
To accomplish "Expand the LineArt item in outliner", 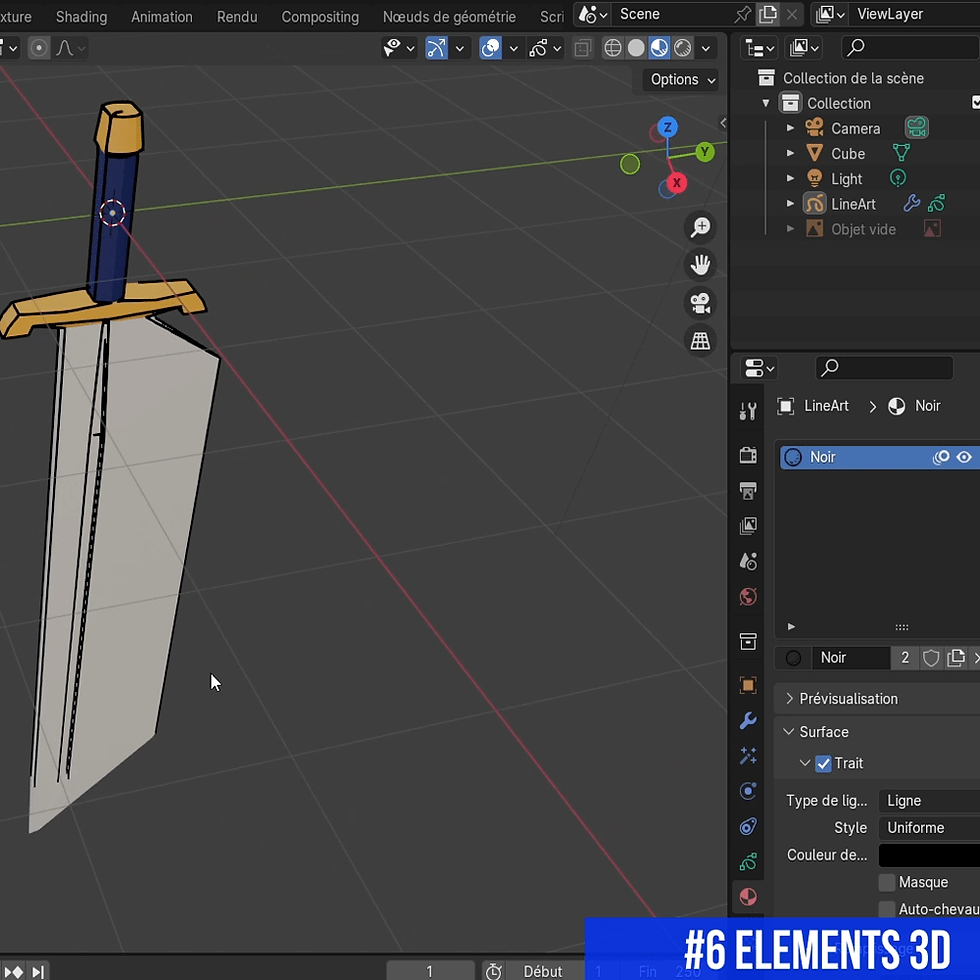I will [790, 204].
